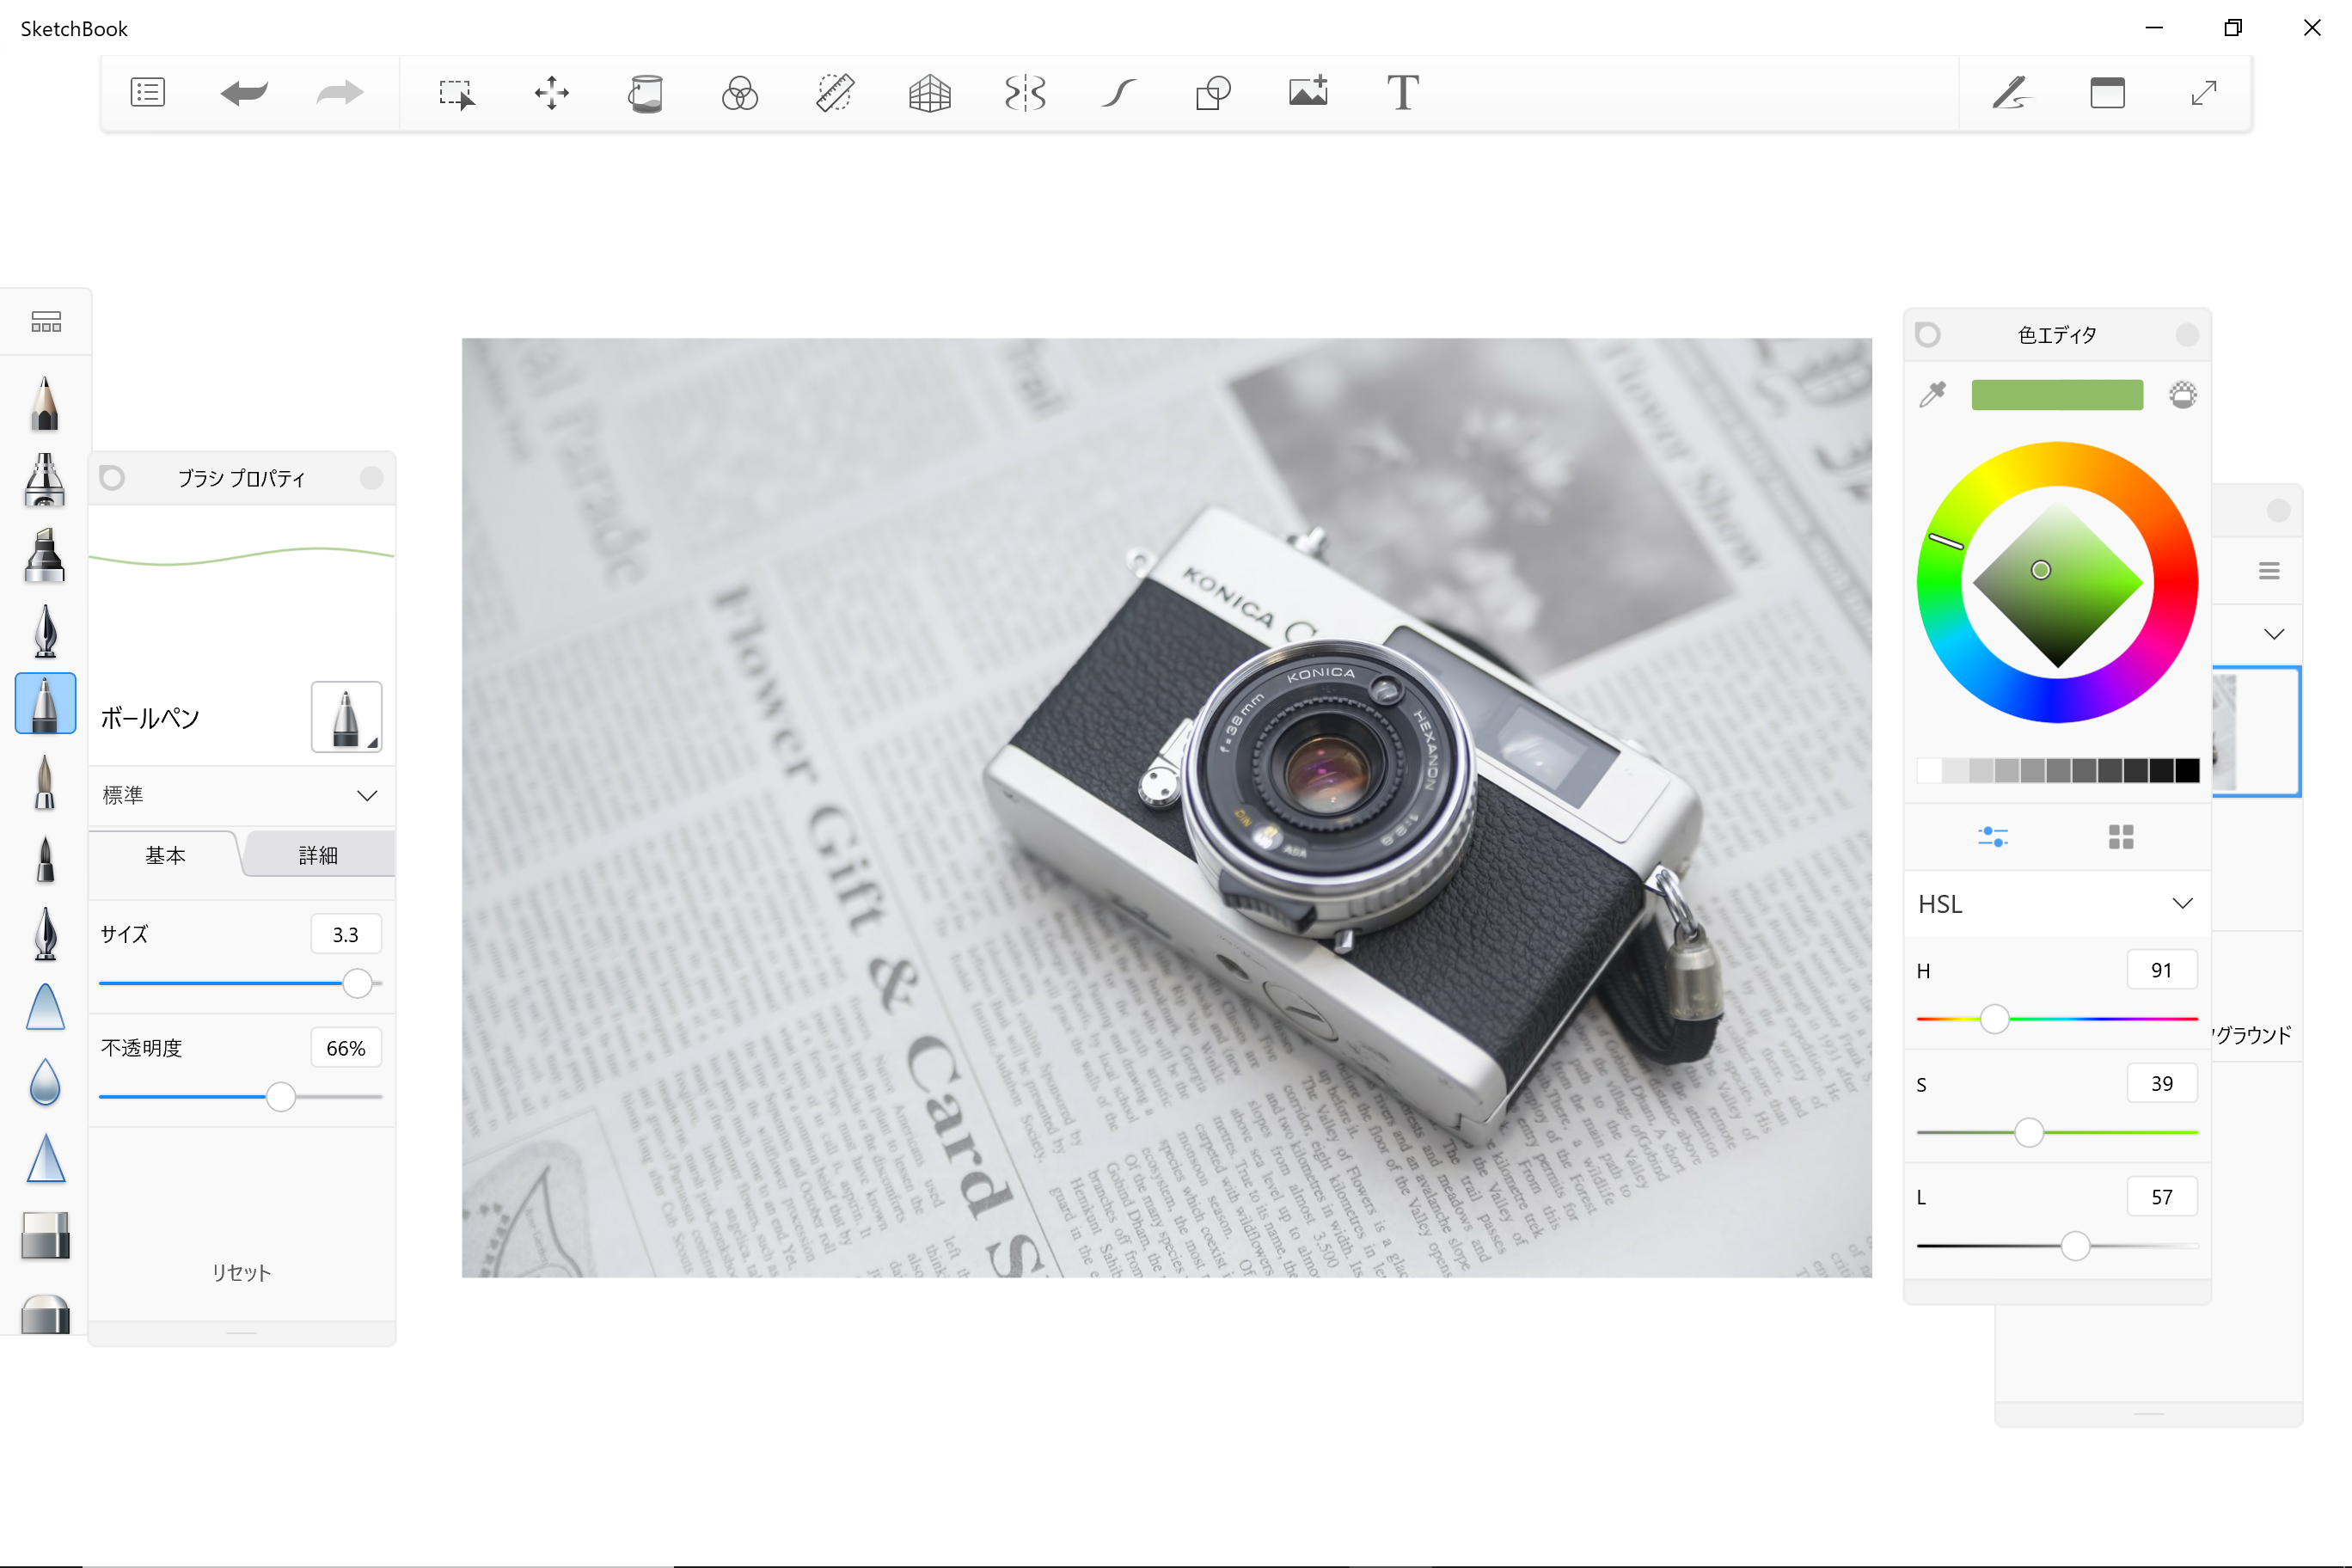Image resolution: width=2352 pixels, height=1568 pixels.
Task: Activate the ruler guide tool
Action: (835, 93)
